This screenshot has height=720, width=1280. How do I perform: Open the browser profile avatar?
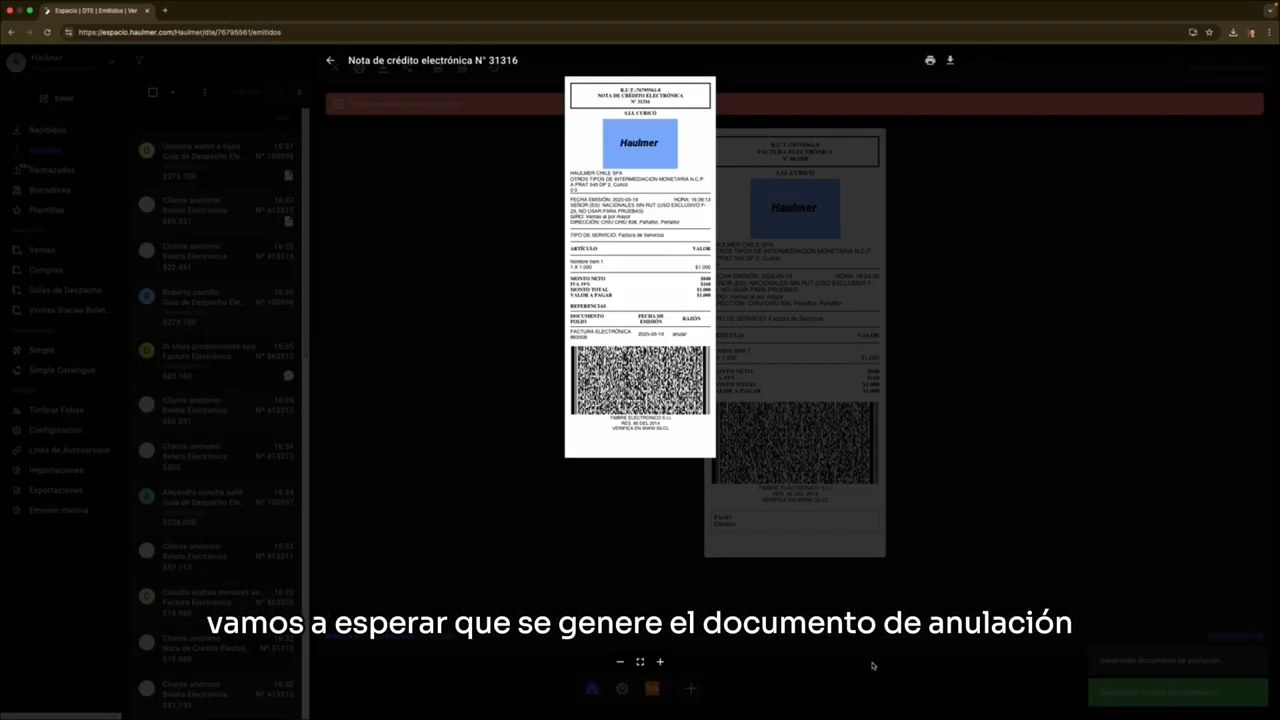1251,32
